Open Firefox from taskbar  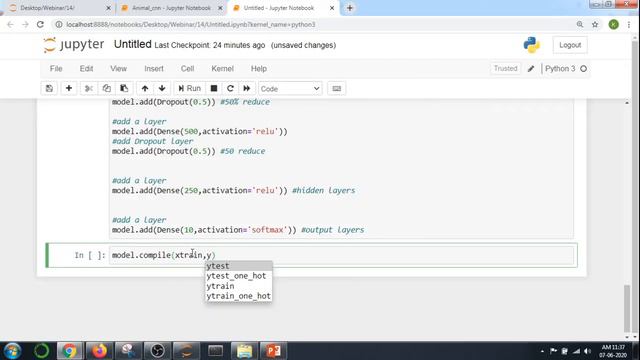[x=99, y=351]
